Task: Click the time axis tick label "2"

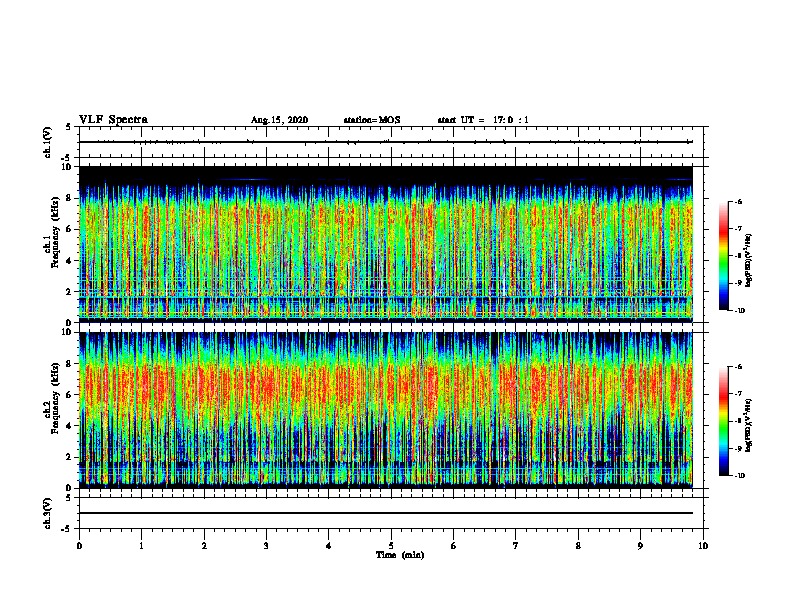Action: pos(204,546)
